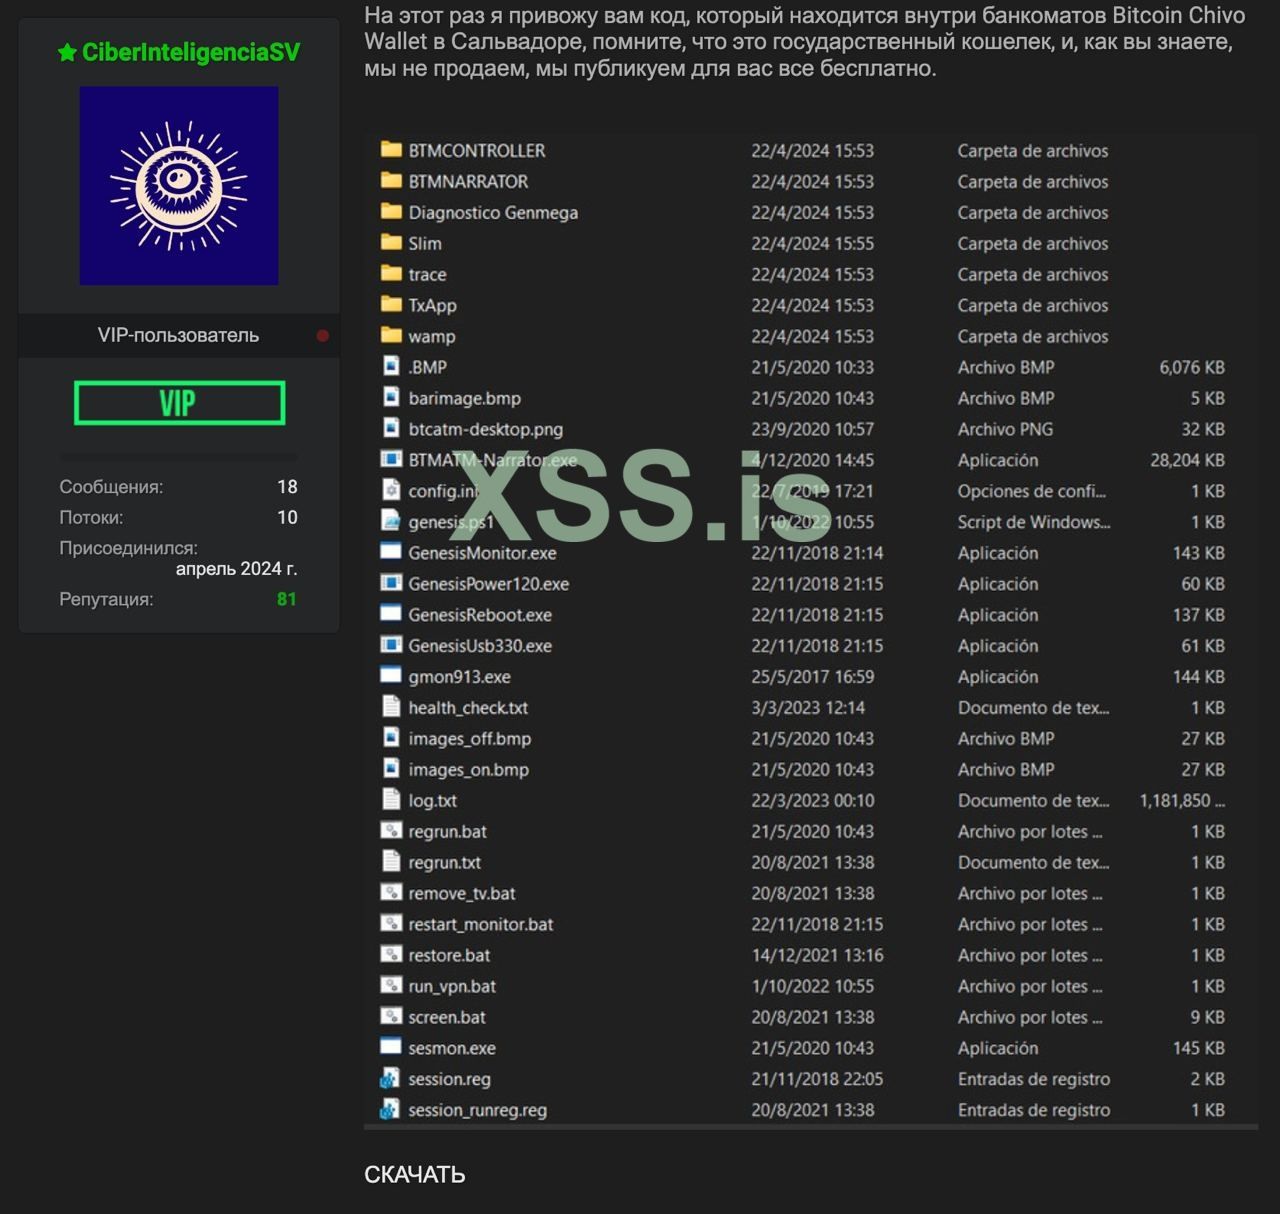Click the VIP-пользователь user title

[x=178, y=336]
